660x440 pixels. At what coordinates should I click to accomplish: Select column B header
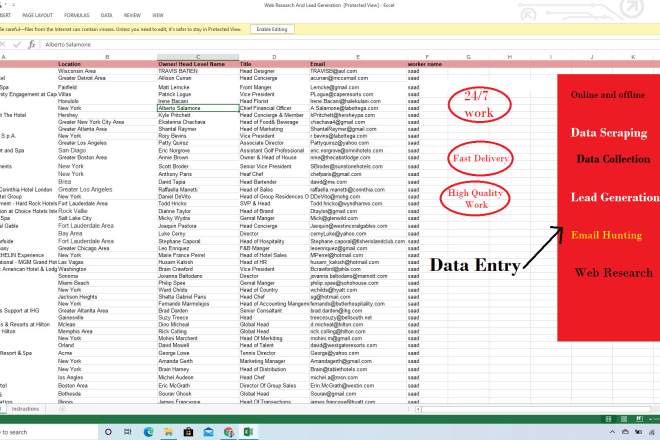(x=107, y=57)
